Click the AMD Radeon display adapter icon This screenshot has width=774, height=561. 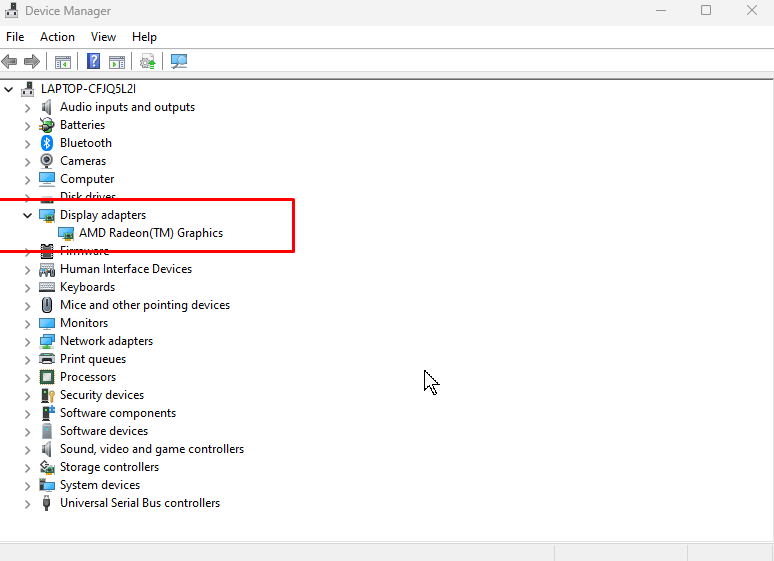click(66, 233)
